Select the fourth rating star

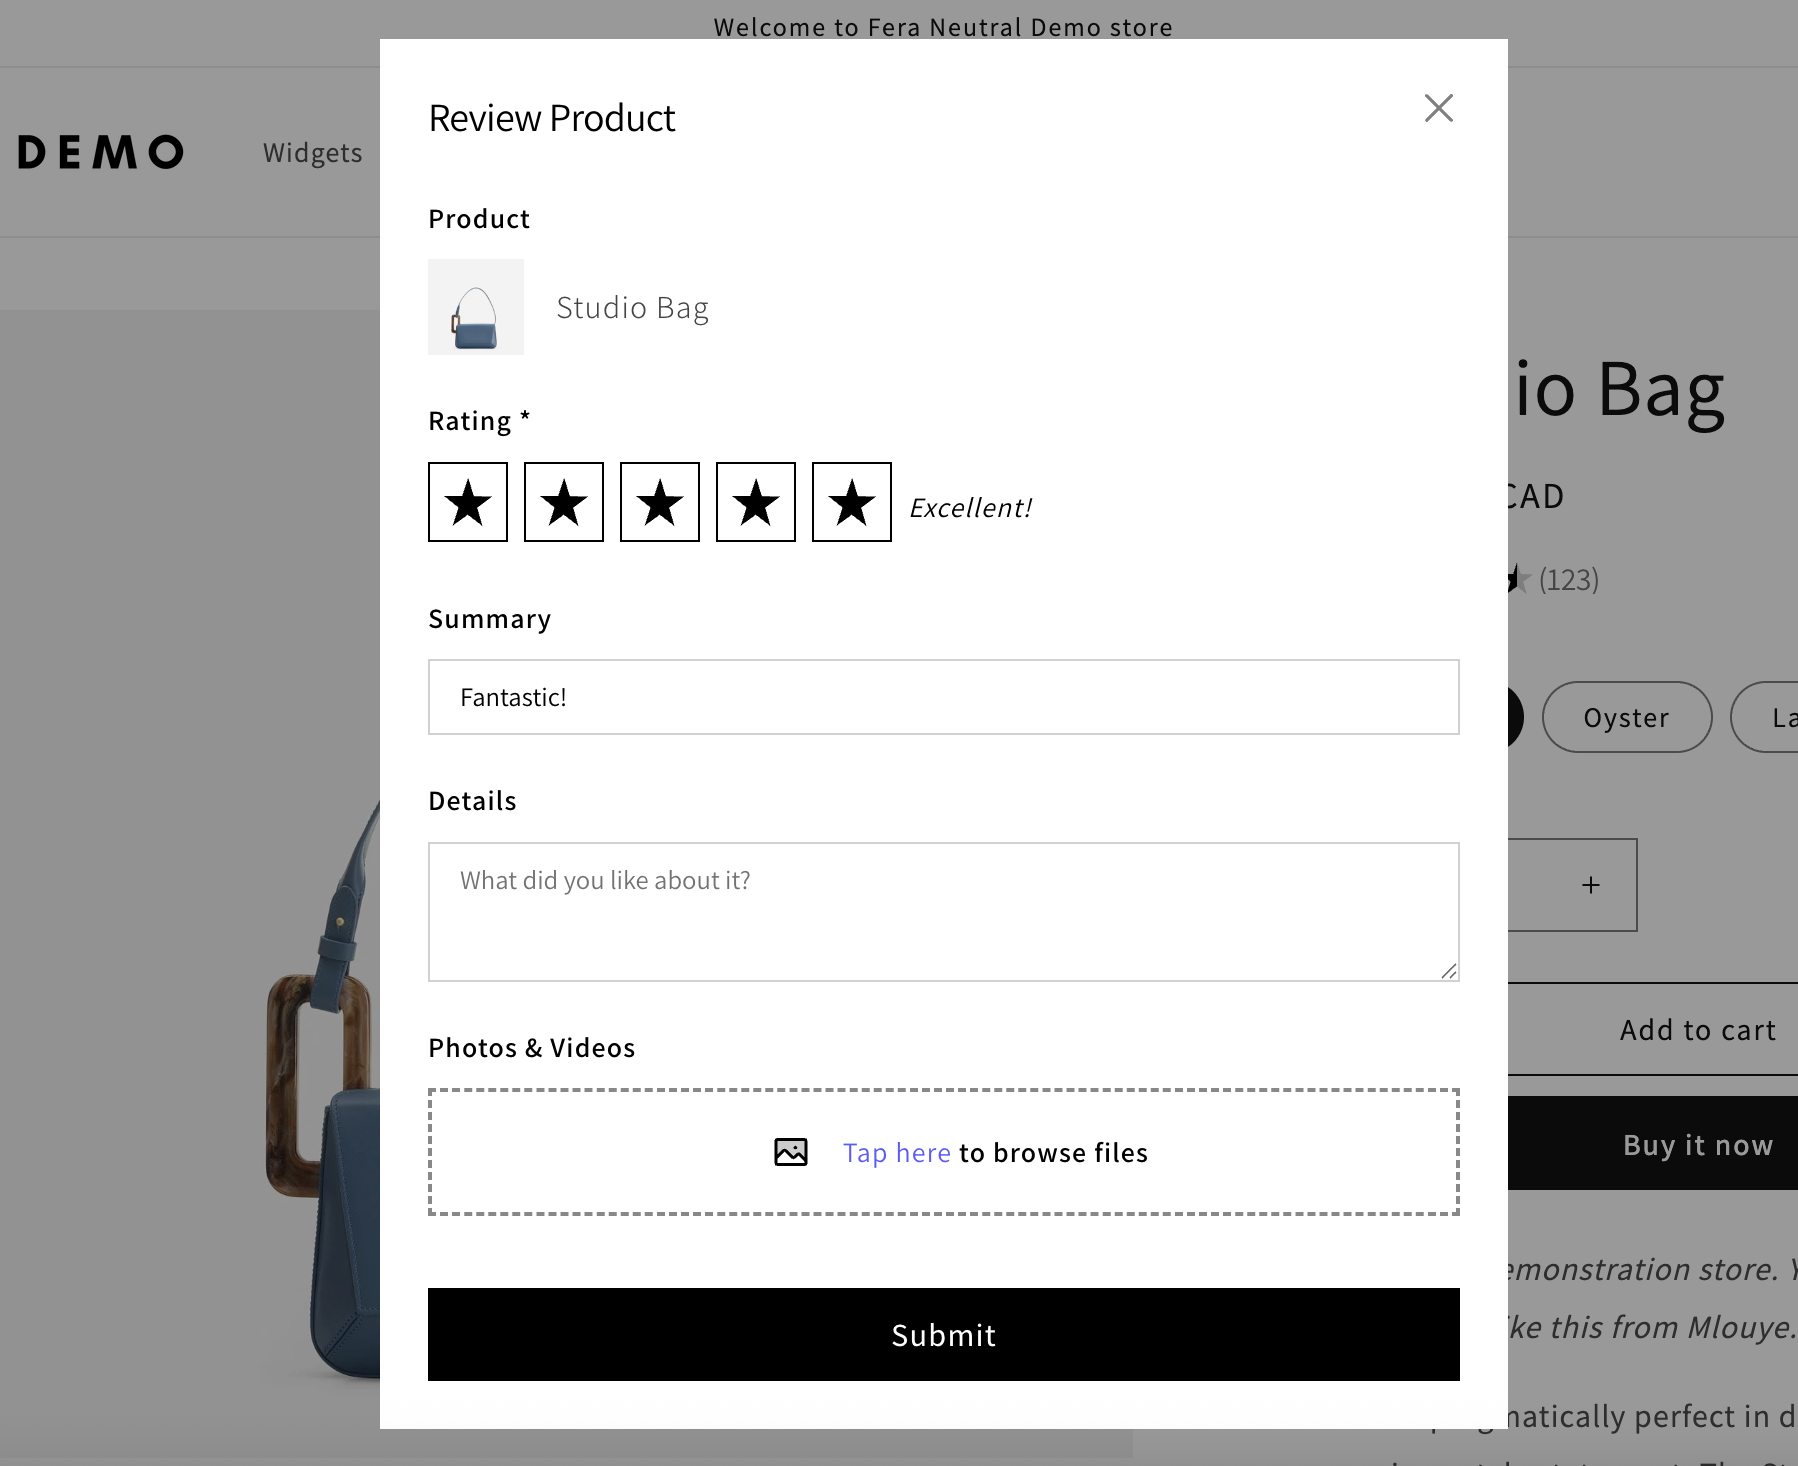(x=756, y=502)
